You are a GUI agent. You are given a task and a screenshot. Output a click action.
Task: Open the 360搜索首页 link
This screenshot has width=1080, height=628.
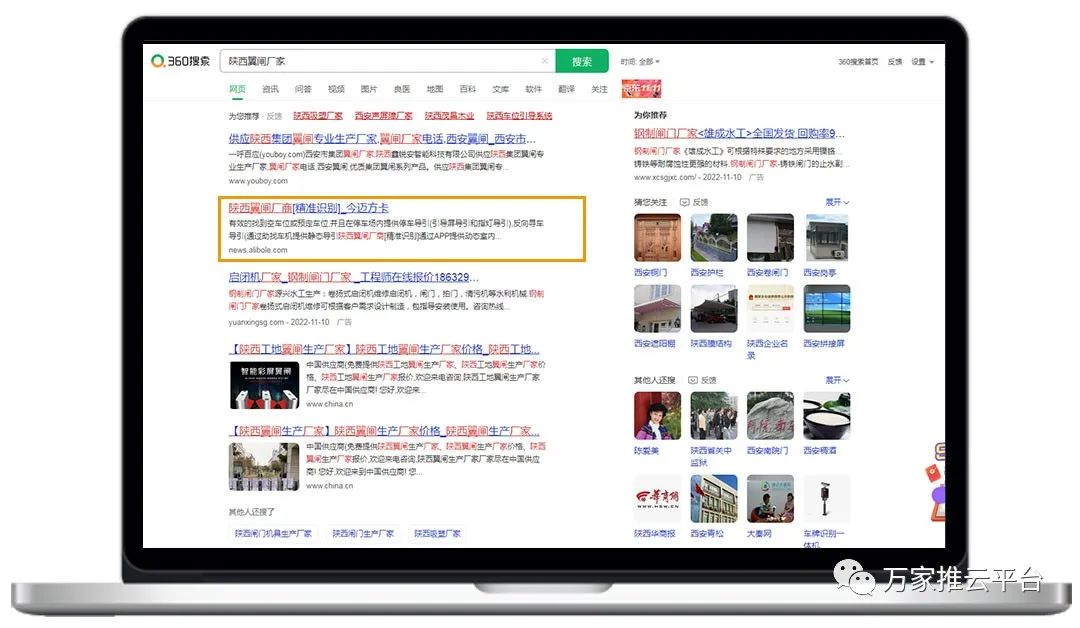coord(859,61)
